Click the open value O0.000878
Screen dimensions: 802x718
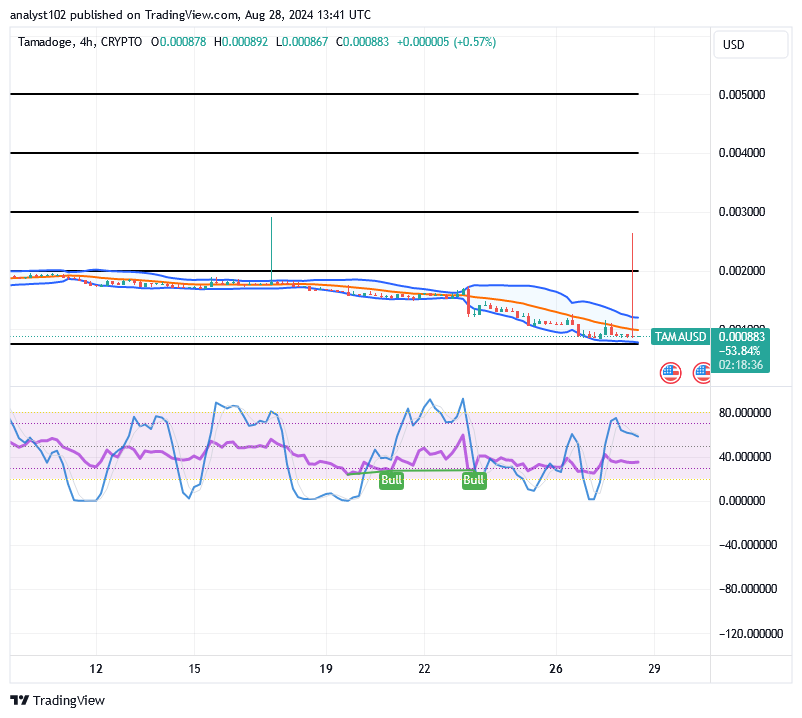pos(179,42)
